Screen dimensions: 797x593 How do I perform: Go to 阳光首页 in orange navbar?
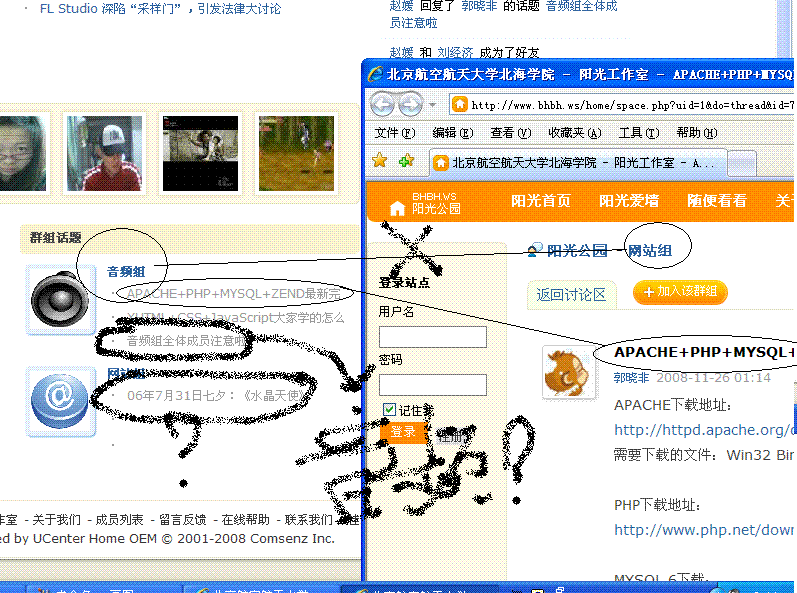click(541, 201)
